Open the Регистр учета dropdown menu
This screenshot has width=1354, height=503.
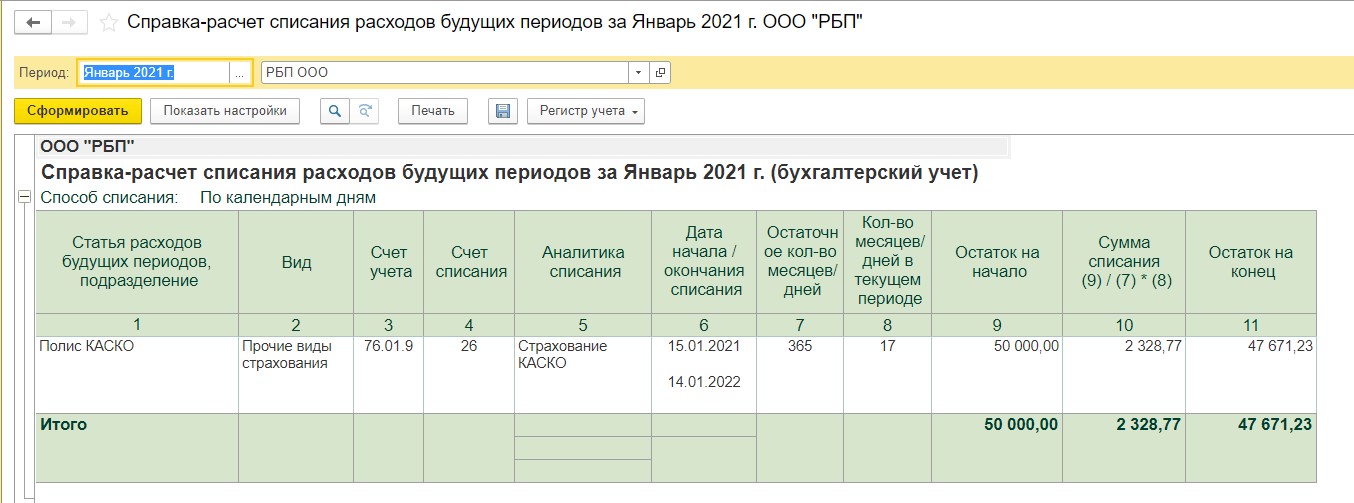586,111
